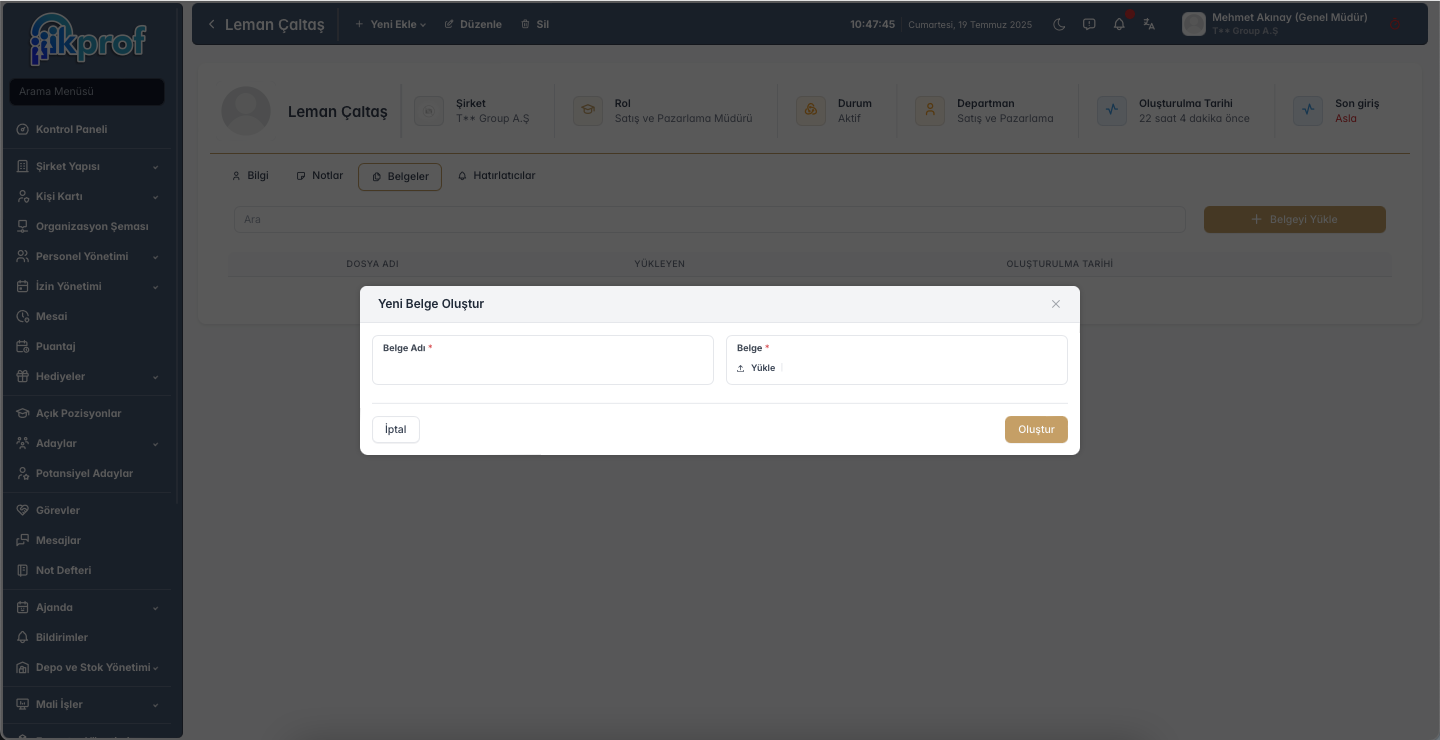Click the Bildirimler bell sidebar icon
The width and height of the screenshot is (1440, 740).
[23, 637]
